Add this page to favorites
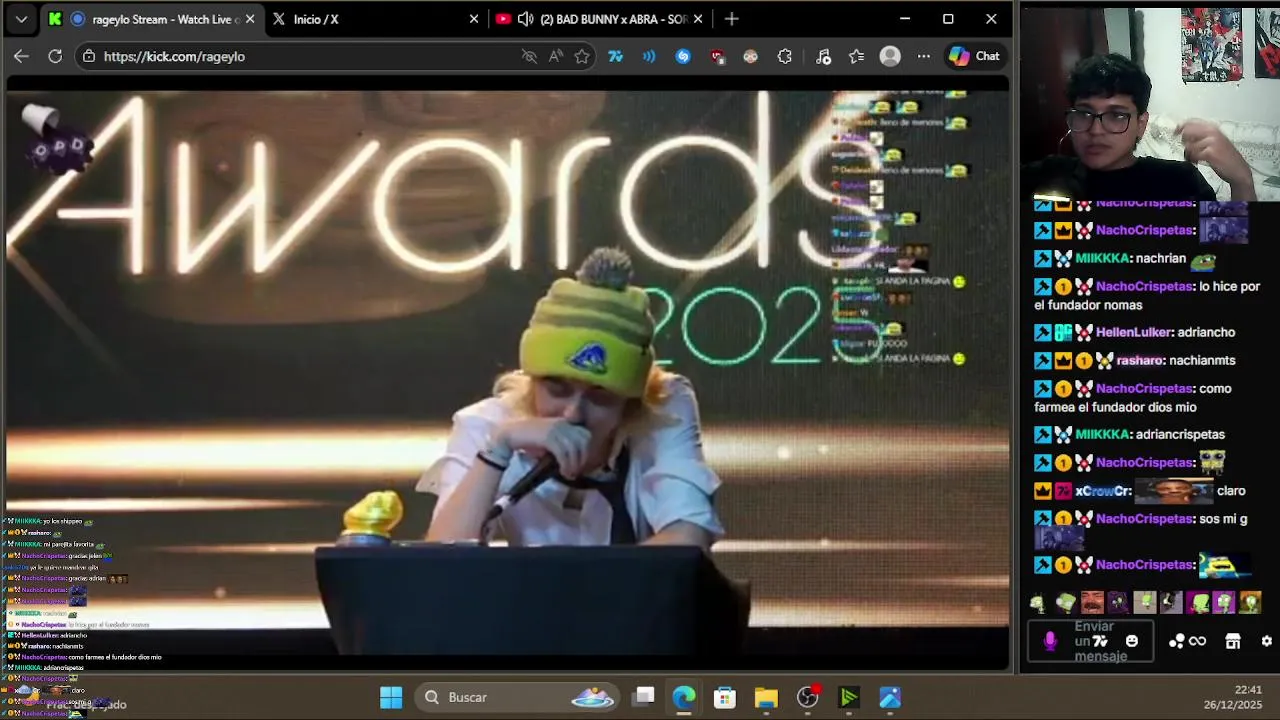1280x720 pixels. click(x=582, y=56)
